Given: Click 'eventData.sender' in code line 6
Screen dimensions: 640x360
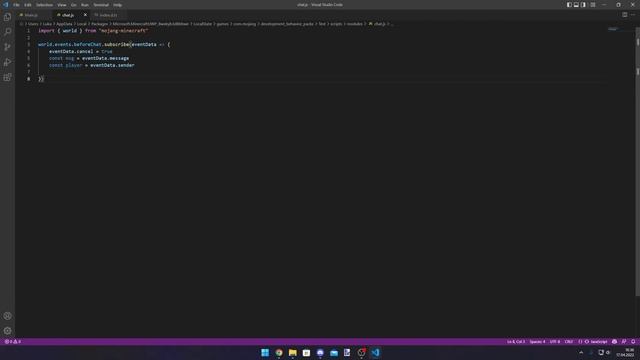Looking at the screenshot, I should point(112,65).
